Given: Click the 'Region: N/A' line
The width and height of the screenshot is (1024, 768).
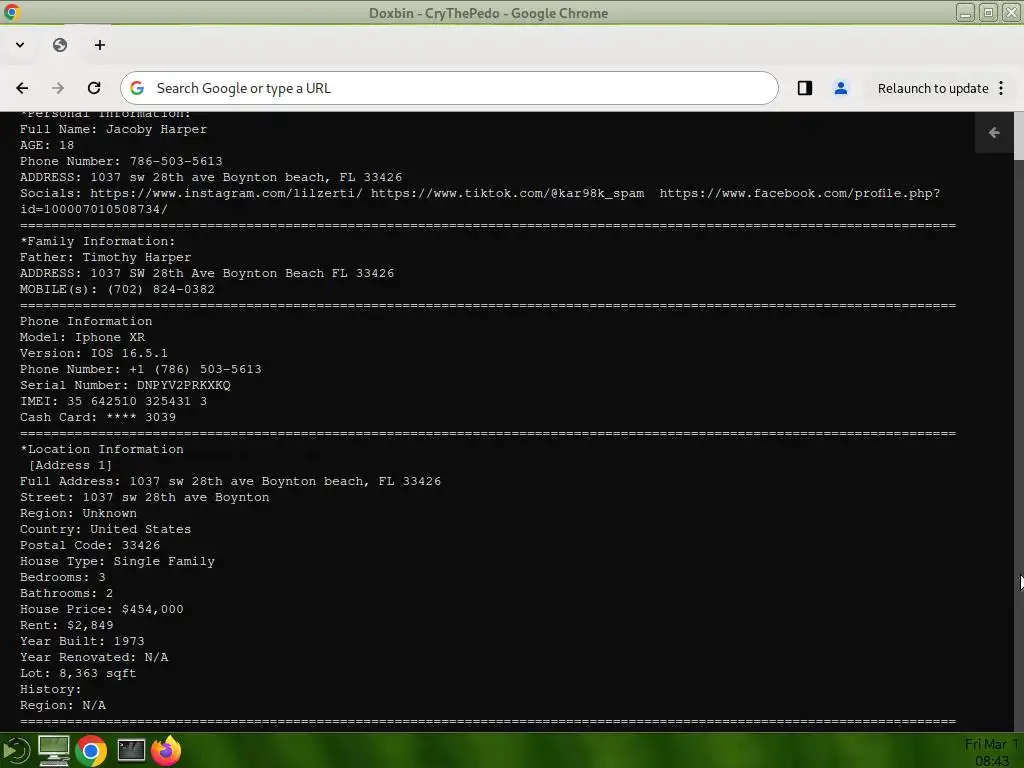Looking at the screenshot, I should [63, 705].
